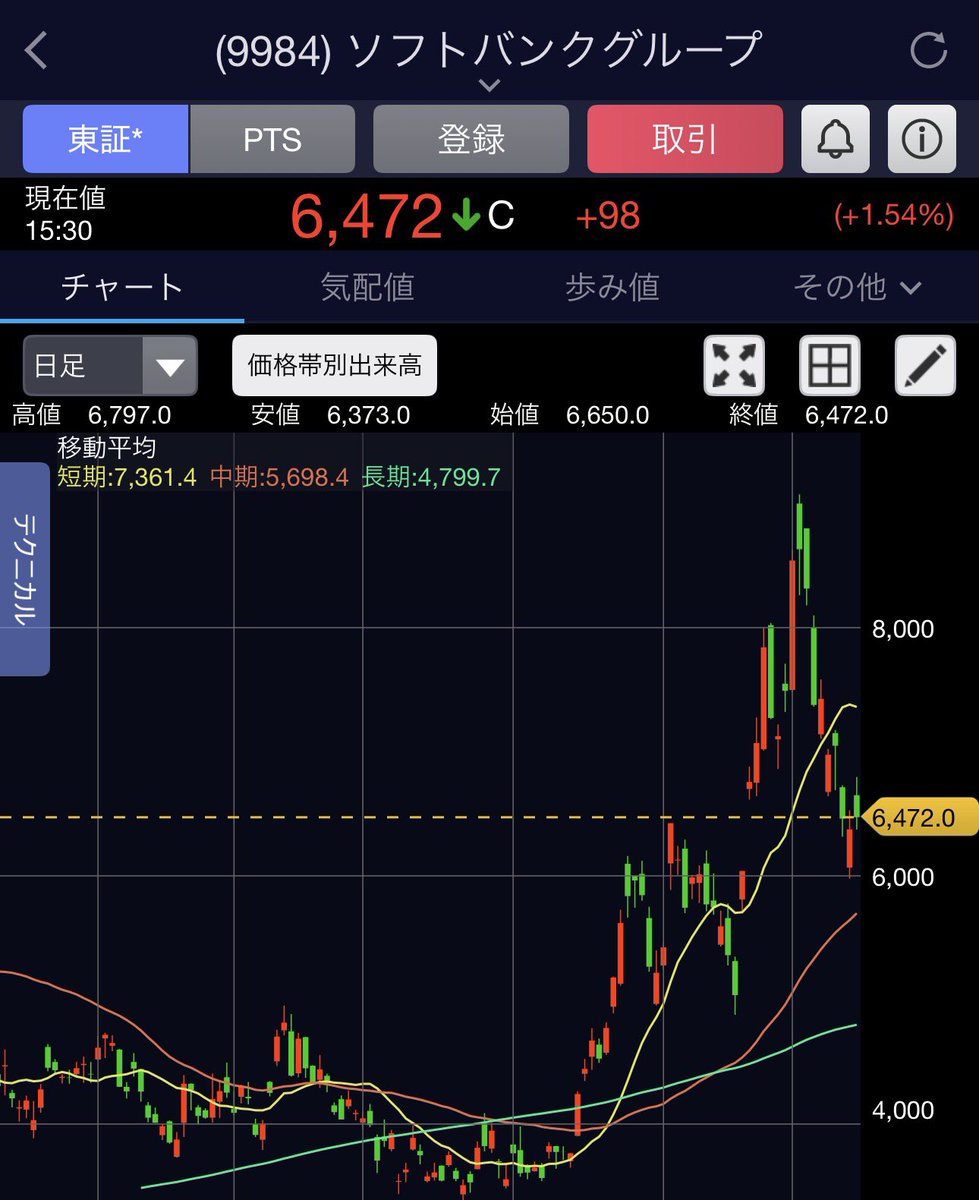The height and width of the screenshot is (1200, 979).
Task: Select the +98 price change
Action: (x=607, y=215)
